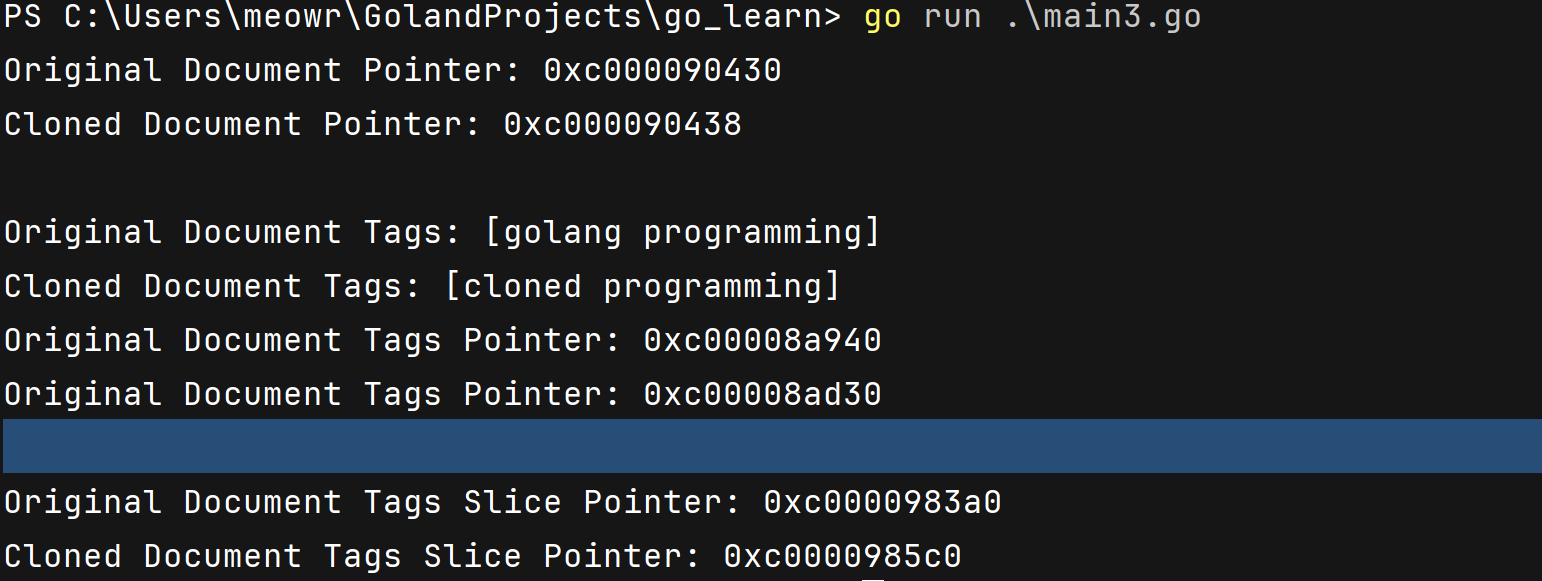The width and height of the screenshot is (1542, 581).
Task: Click "programming" in the Original Document Tags line
Action: click(x=754, y=232)
